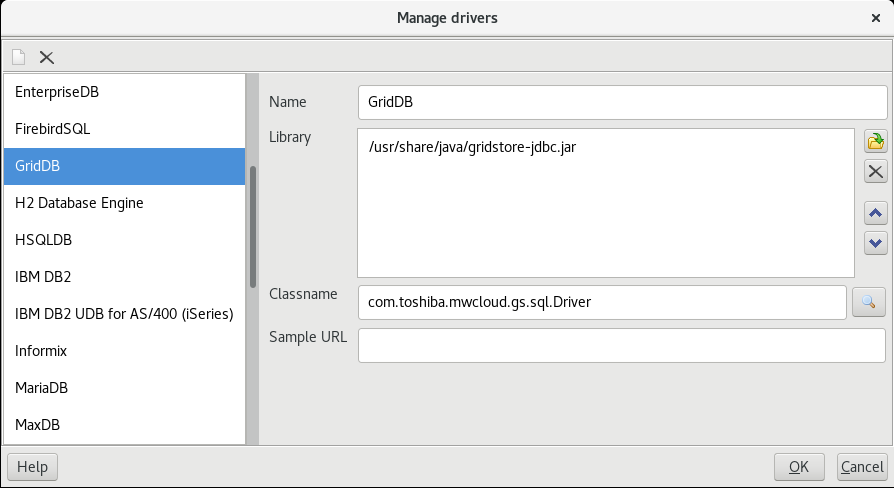Close the Manage drivers dialog

point(876,18)
